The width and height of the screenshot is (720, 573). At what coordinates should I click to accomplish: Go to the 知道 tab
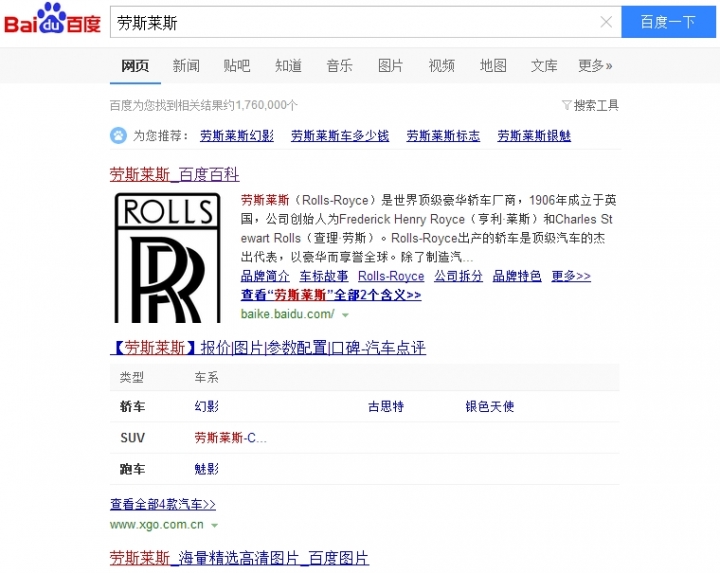click(x=288, y=66)
